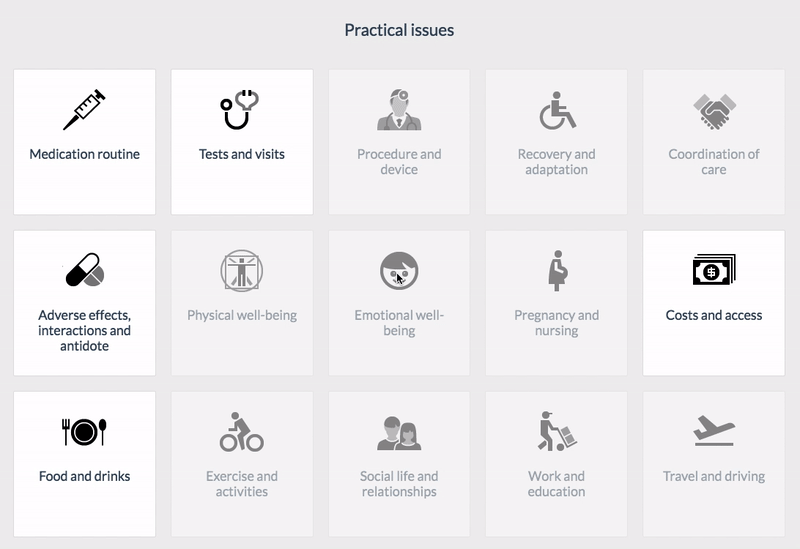
Task: Click the couple icon for Social life
Action: pos(399,433)
